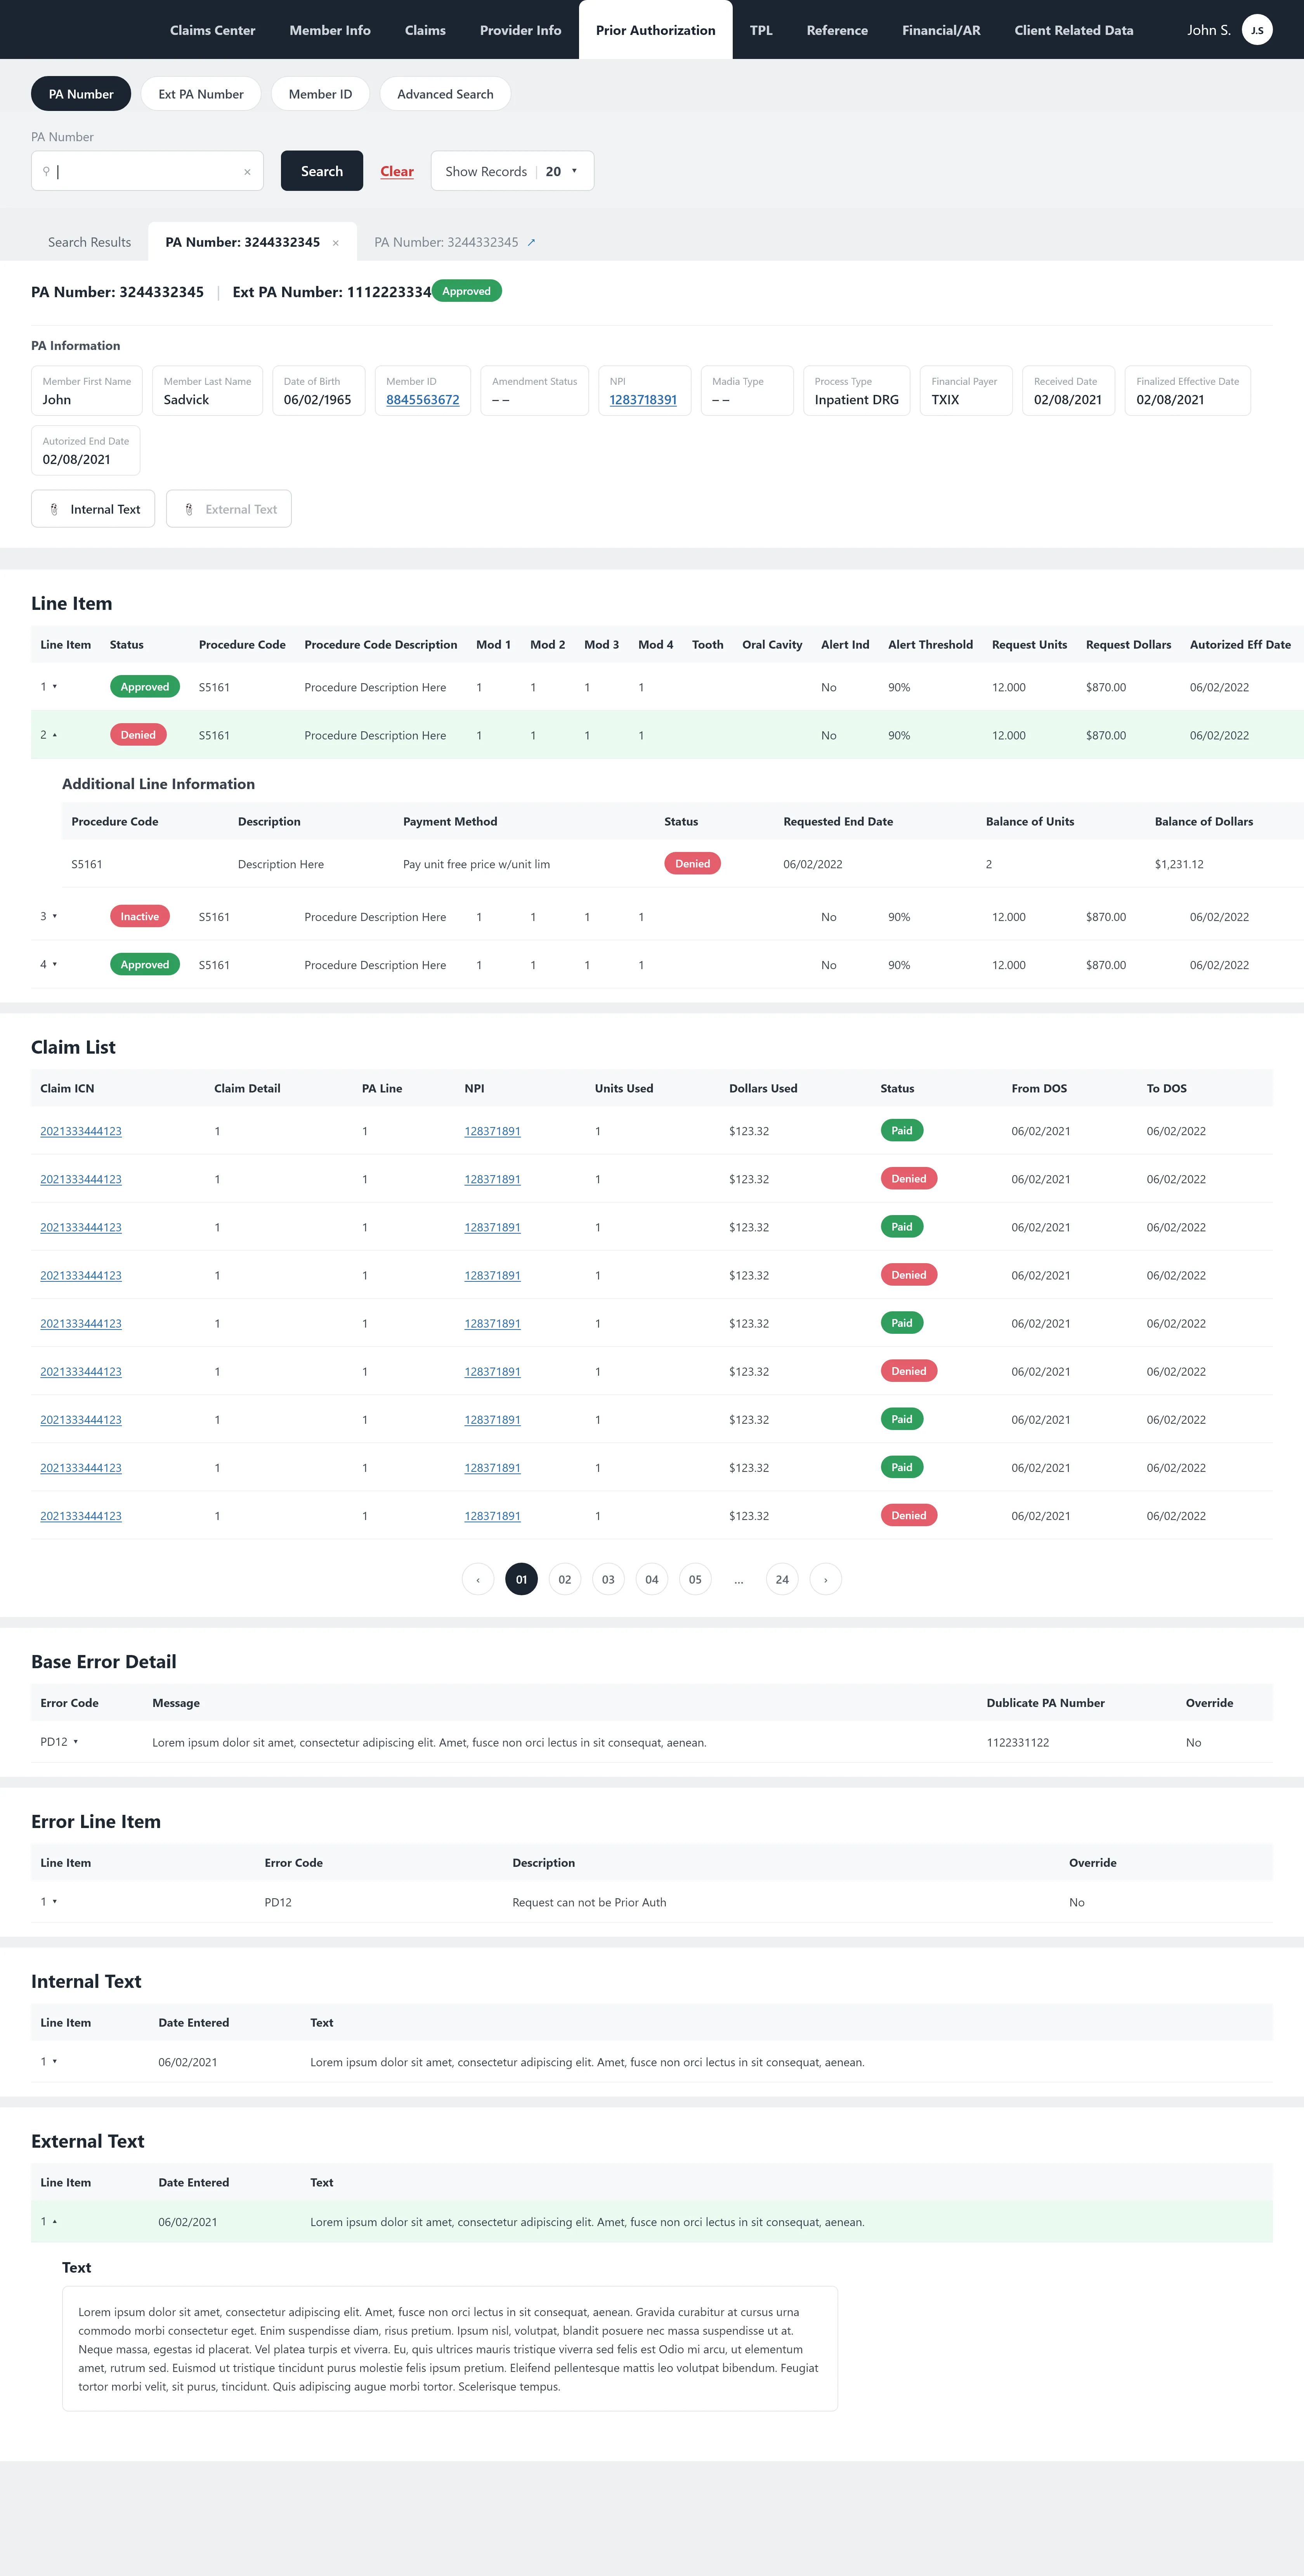Image resolution: width=1304 pixels, height=2576 pixels.
Task: Click the Member Last Name value Sadvick
Action: coord(186,400)
